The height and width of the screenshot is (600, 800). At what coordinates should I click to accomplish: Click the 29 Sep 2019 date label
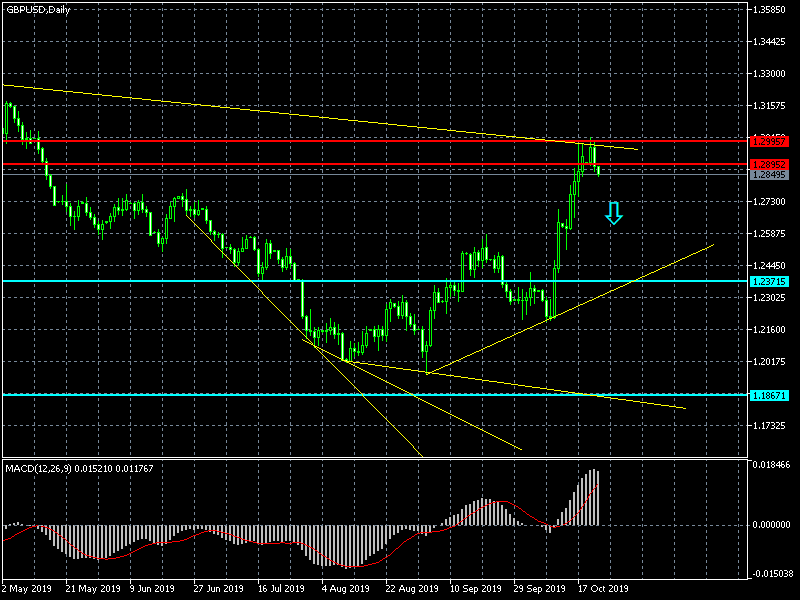[540, 589]
